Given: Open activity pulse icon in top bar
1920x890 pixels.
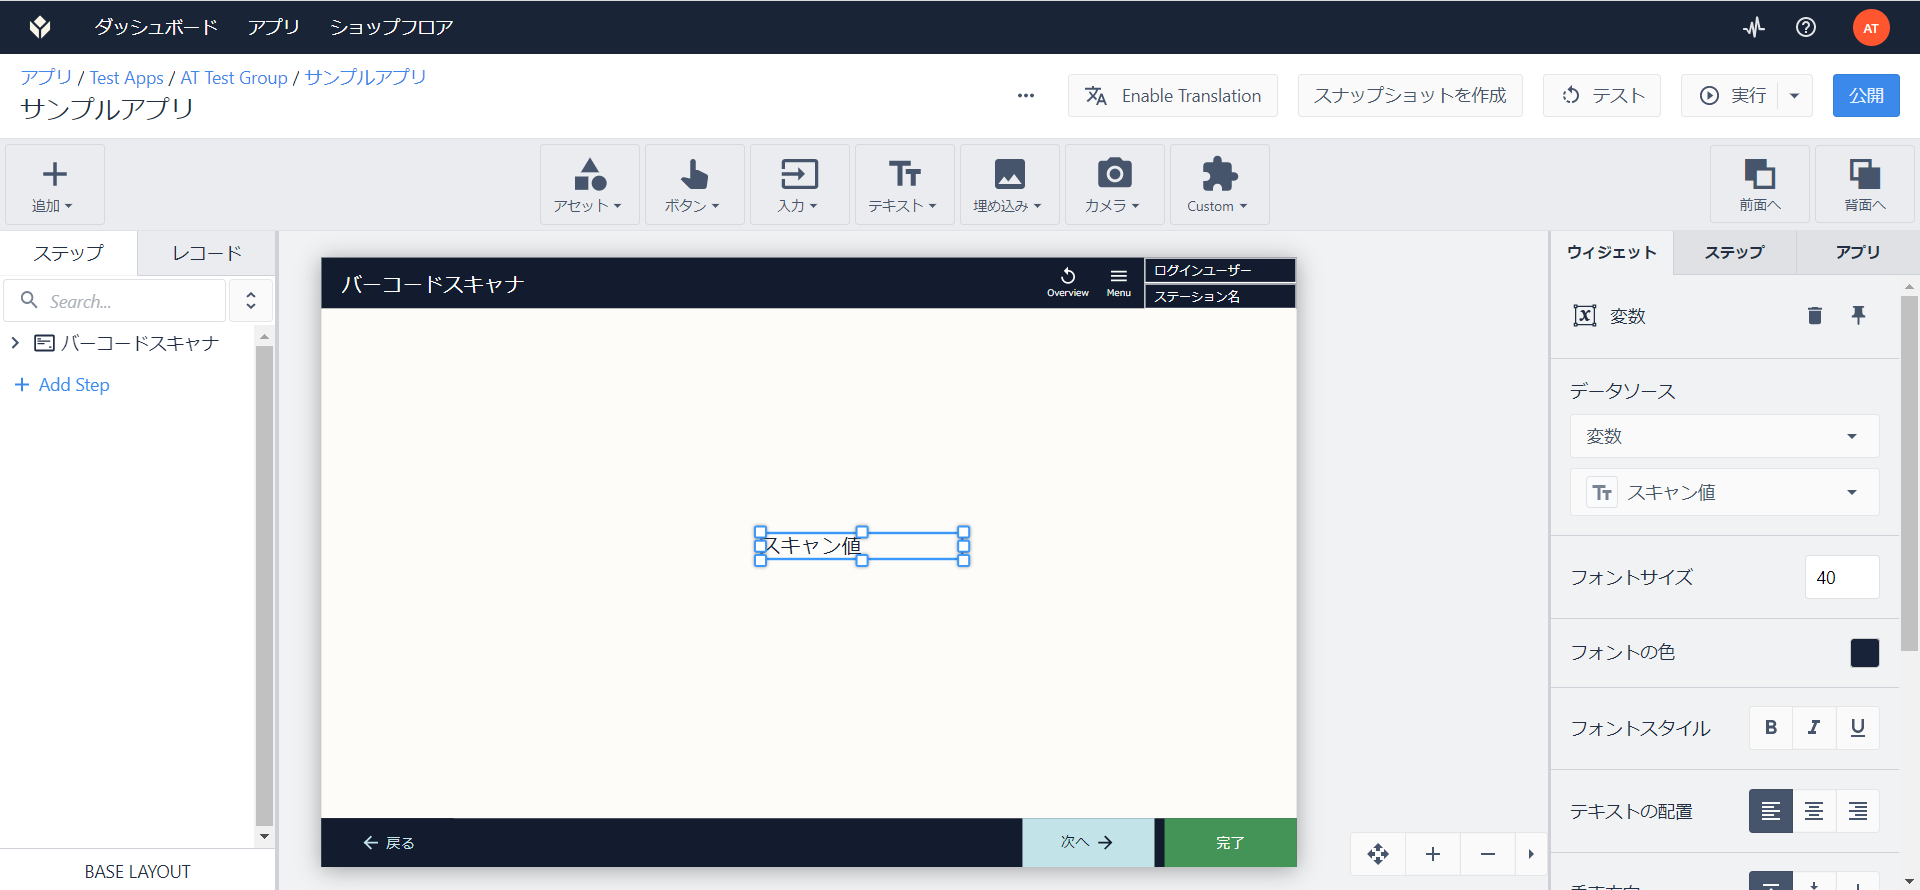Looking at the screenshot, I should click(1754, 27).
